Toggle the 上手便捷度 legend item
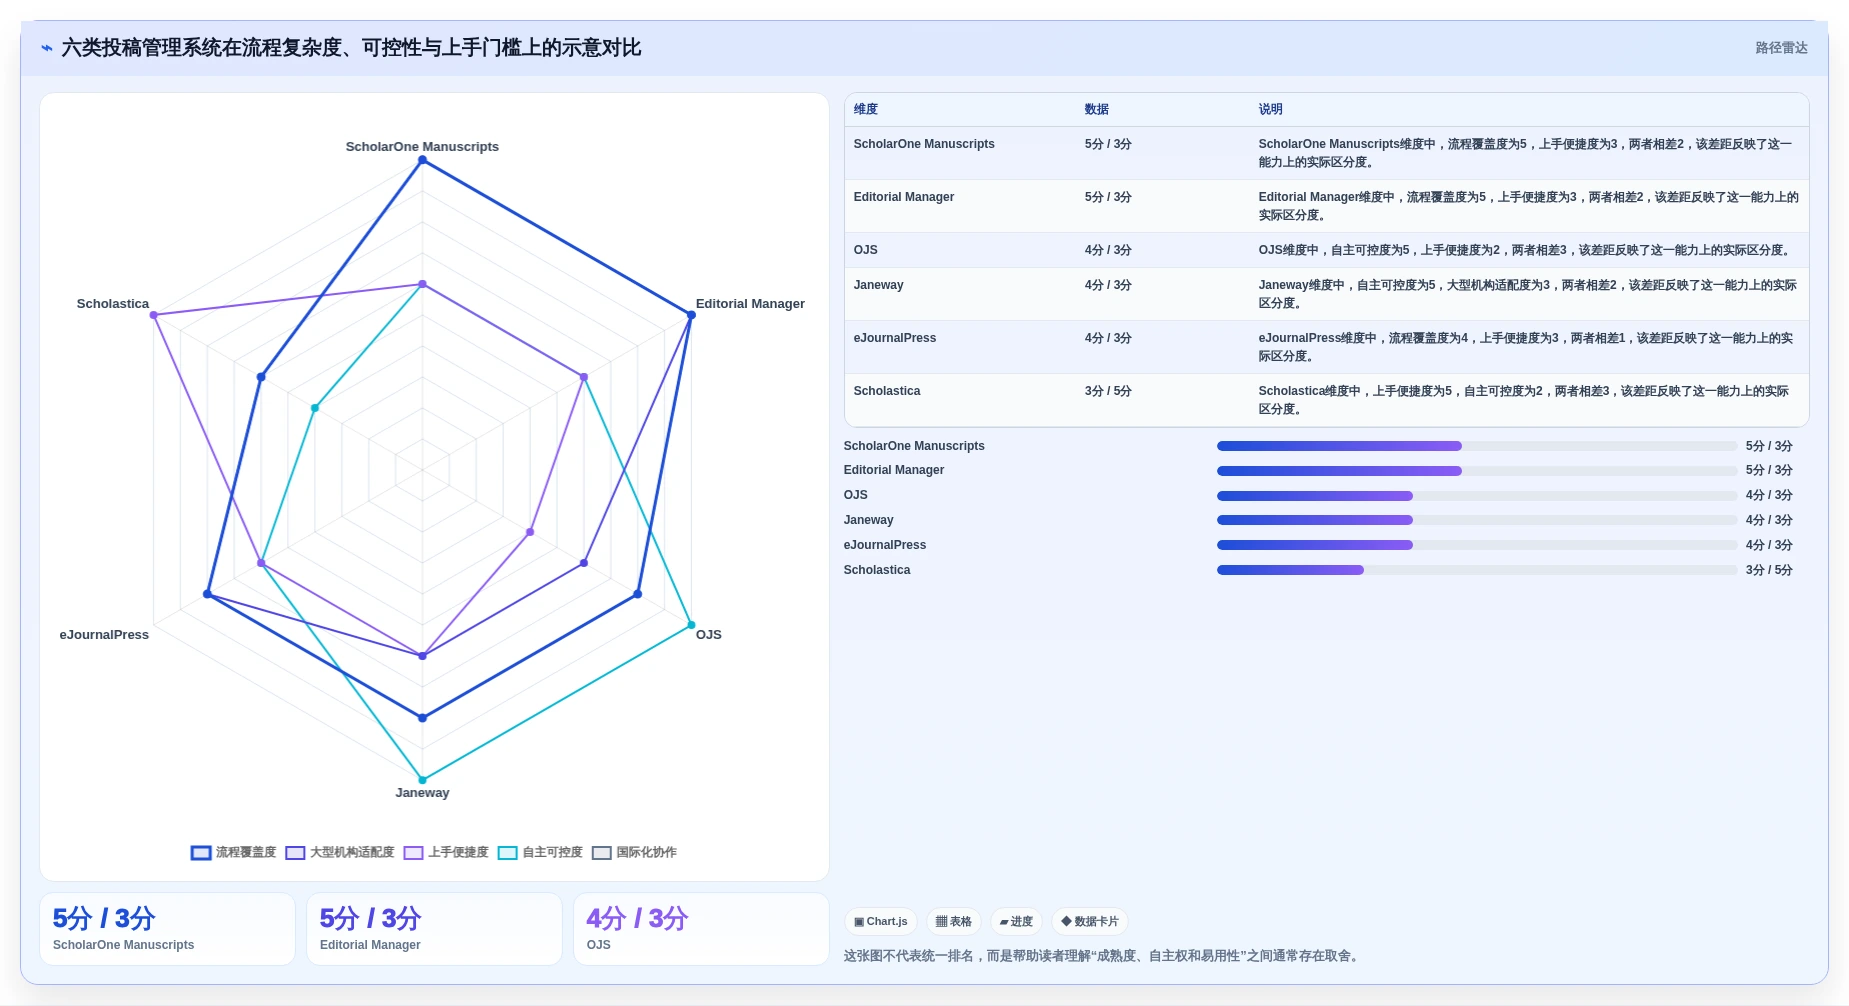Screen dimensions: 1849x1006 446,852
